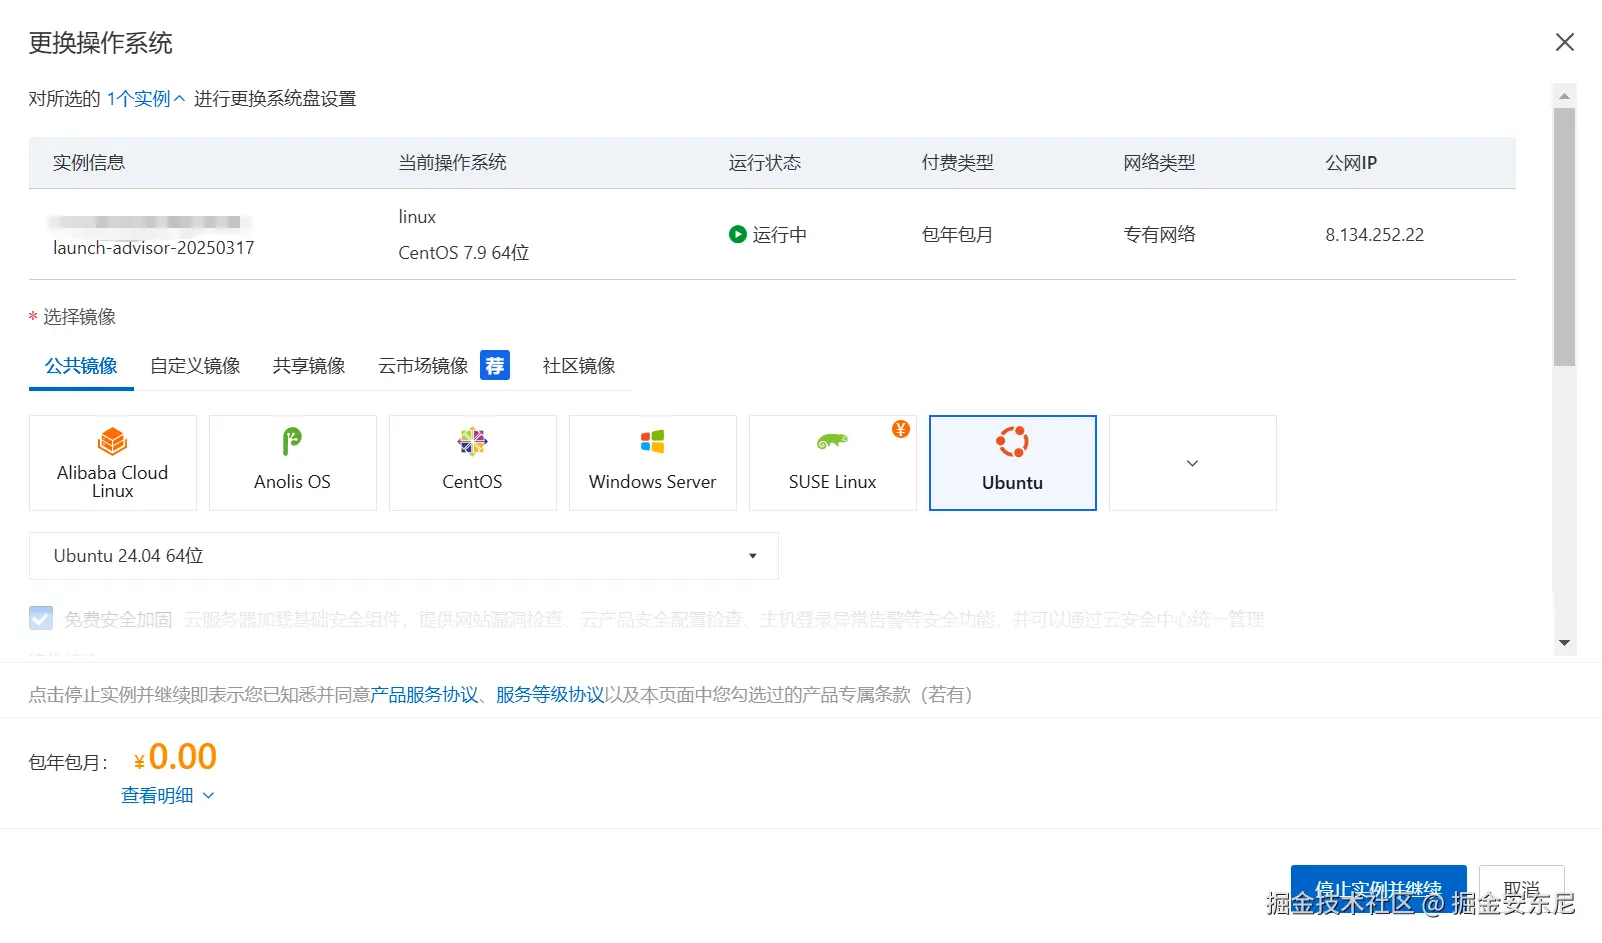Click the green running status icon
Image resolution: width=1602 pixels, height=943 pixels.
click(x=738, y=234)
